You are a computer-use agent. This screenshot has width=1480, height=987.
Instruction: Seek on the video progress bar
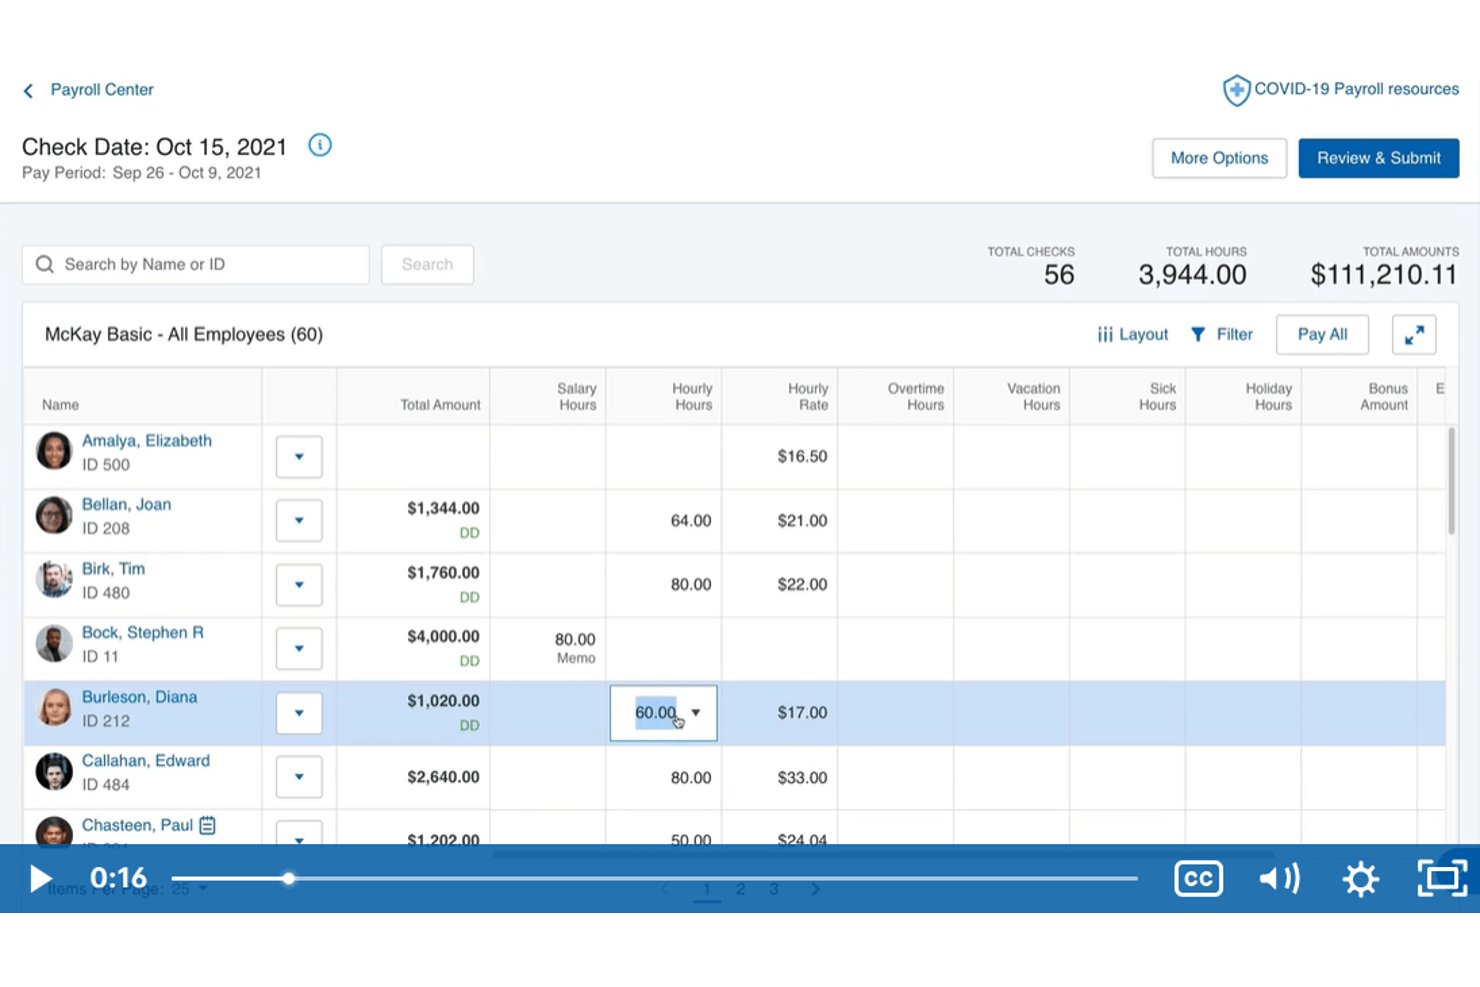coord(654,879)
